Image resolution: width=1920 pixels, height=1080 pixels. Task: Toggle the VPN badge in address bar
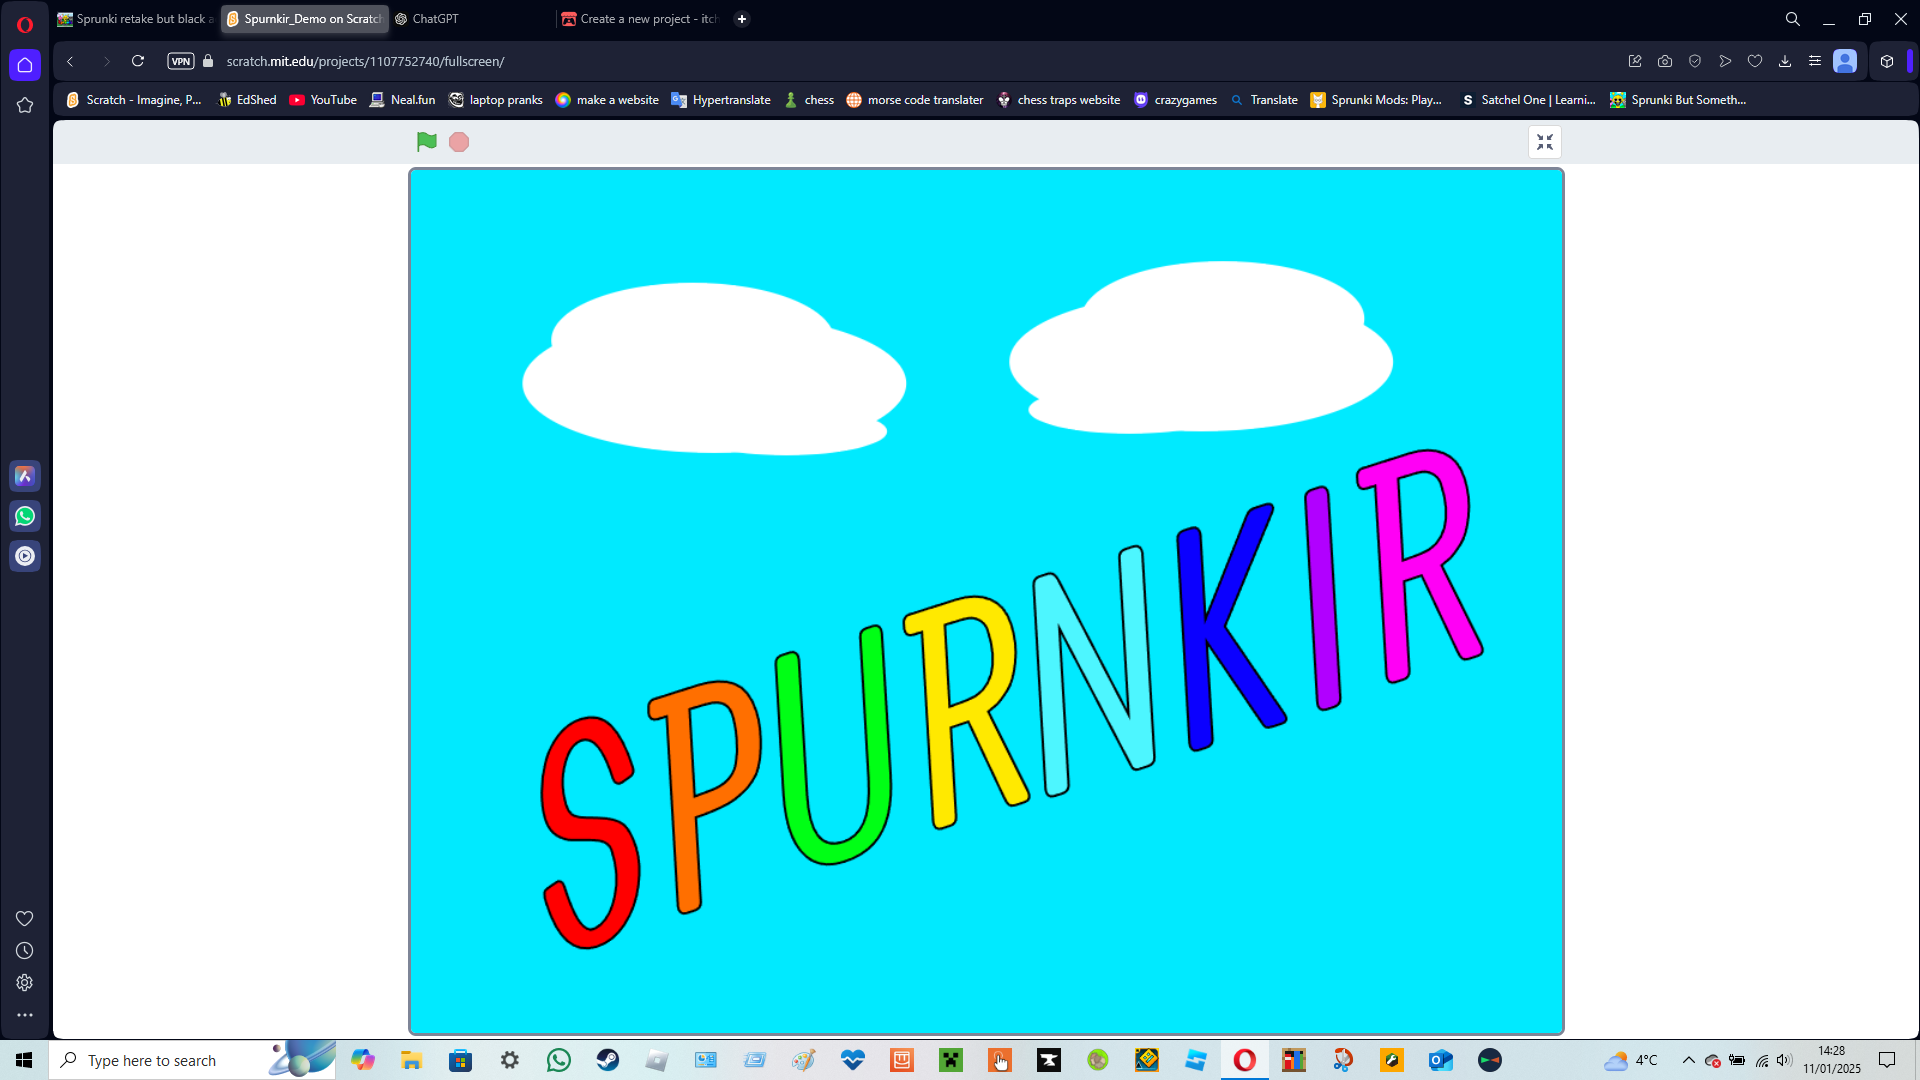pyautogui.click(x=181, y=61)
